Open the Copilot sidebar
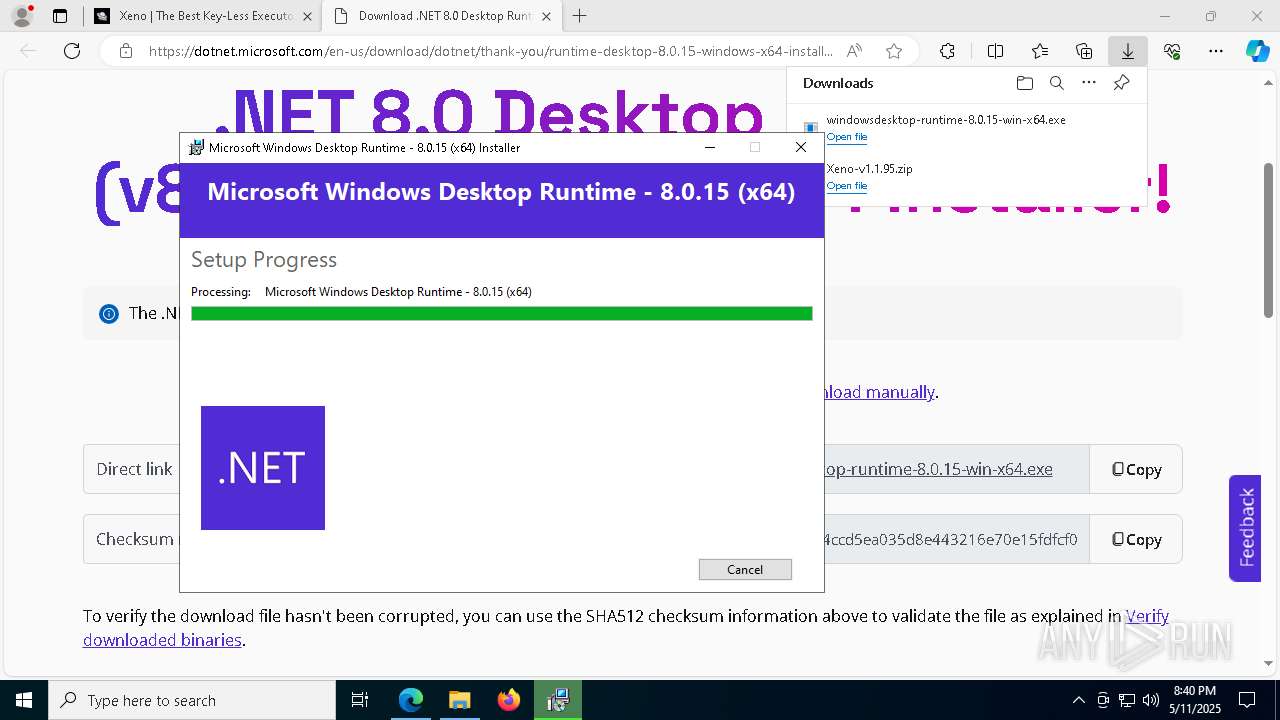The image size is (1280, 720). click(1257, 51)
